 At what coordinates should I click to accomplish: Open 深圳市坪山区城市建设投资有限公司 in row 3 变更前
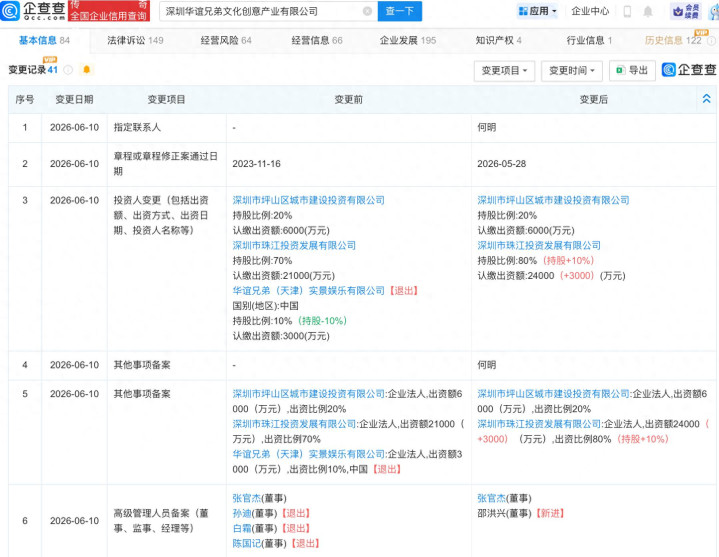pyautogui.click(x=309, y=200)
